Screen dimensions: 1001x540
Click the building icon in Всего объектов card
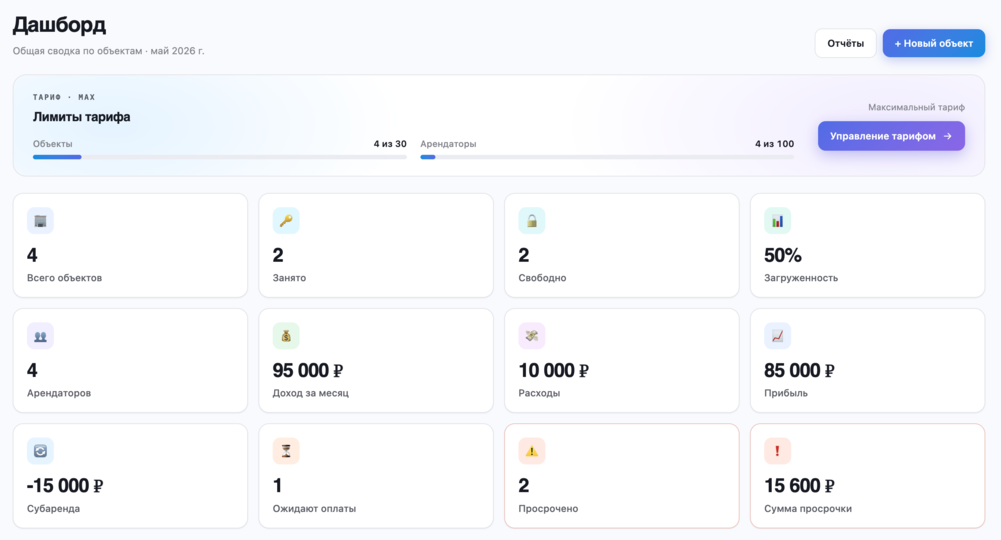40,221
